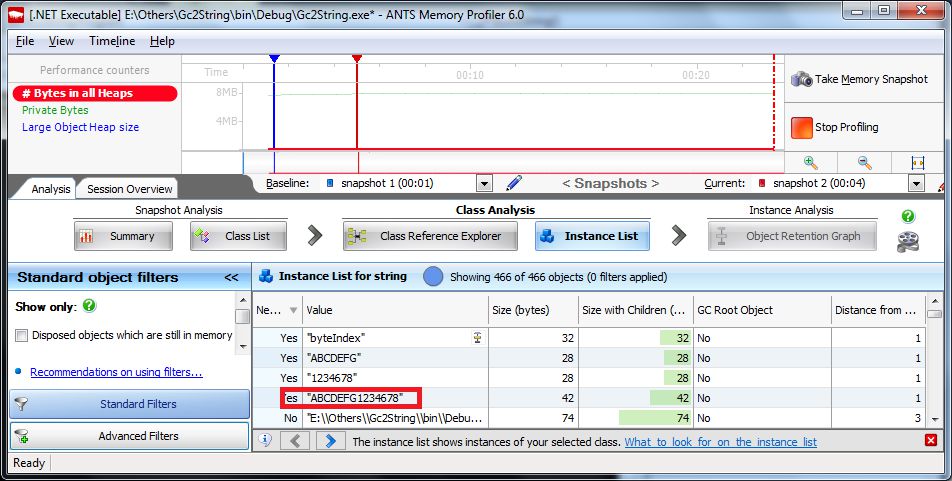Click the film camera tutorial icon
The height and width of the screenshot is (481, 952).
click(908, 241)
